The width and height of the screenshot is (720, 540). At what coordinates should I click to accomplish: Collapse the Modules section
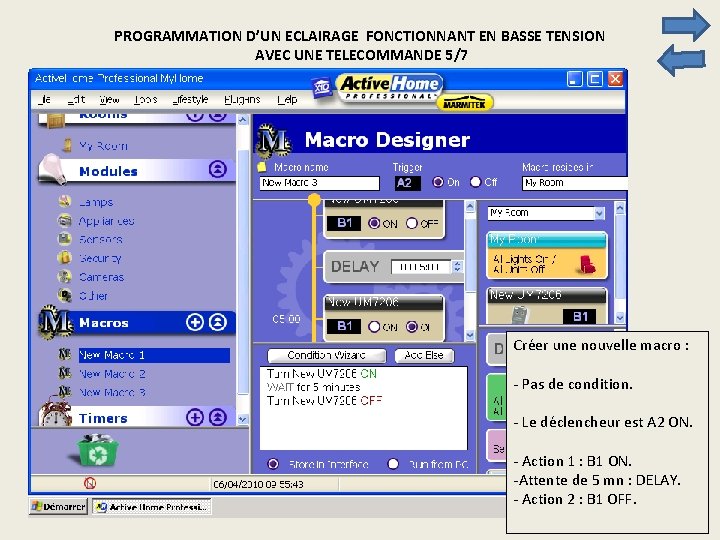tap(218, 169)
